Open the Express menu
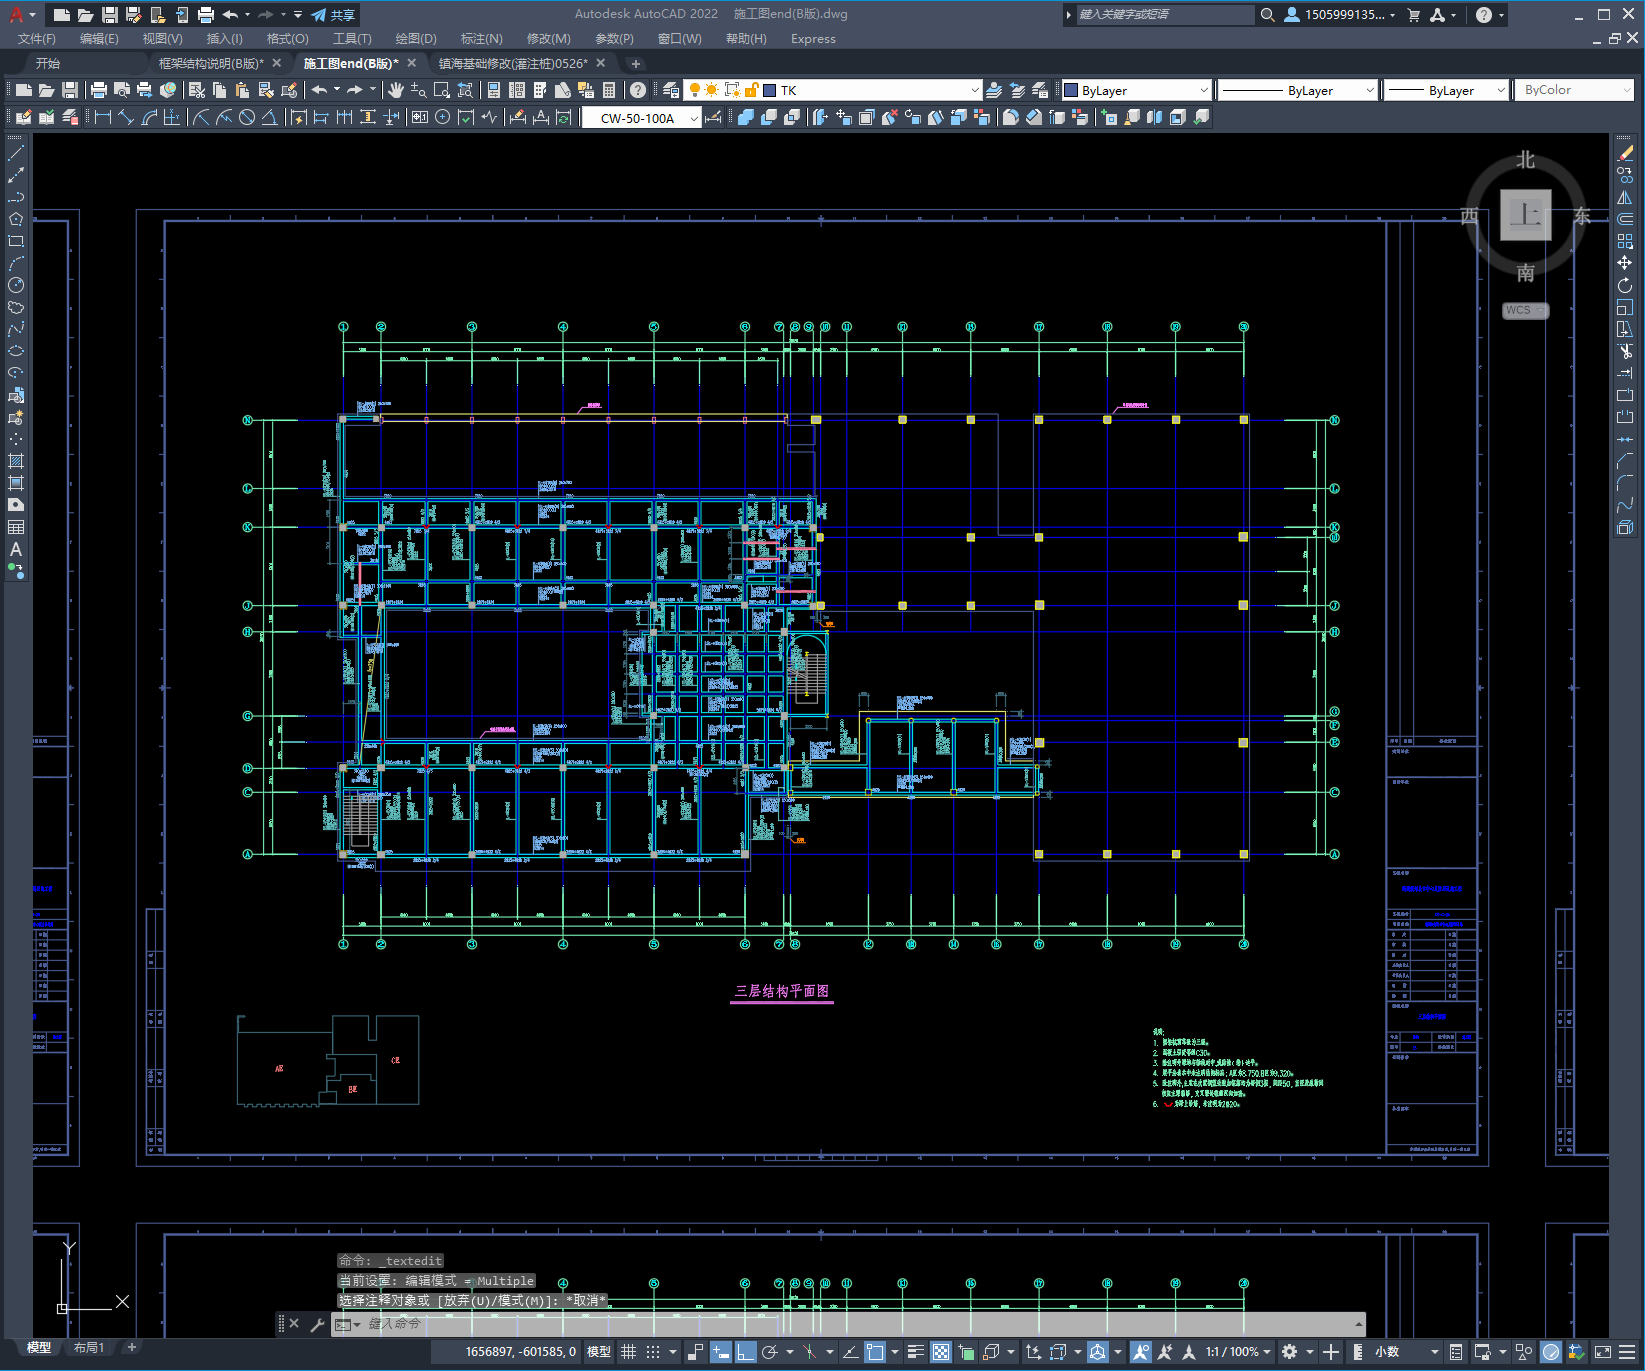The width and height of the screenshot is (1645, 1371). [x=813, y=39]
